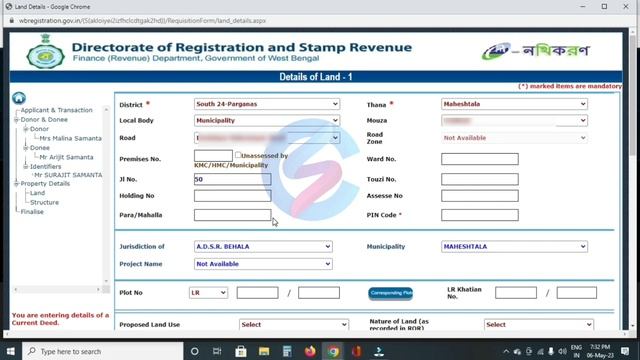Open the Mouza dropdown
The height and width of the screenshot is (360, 640).
click(x=514, y=120)
